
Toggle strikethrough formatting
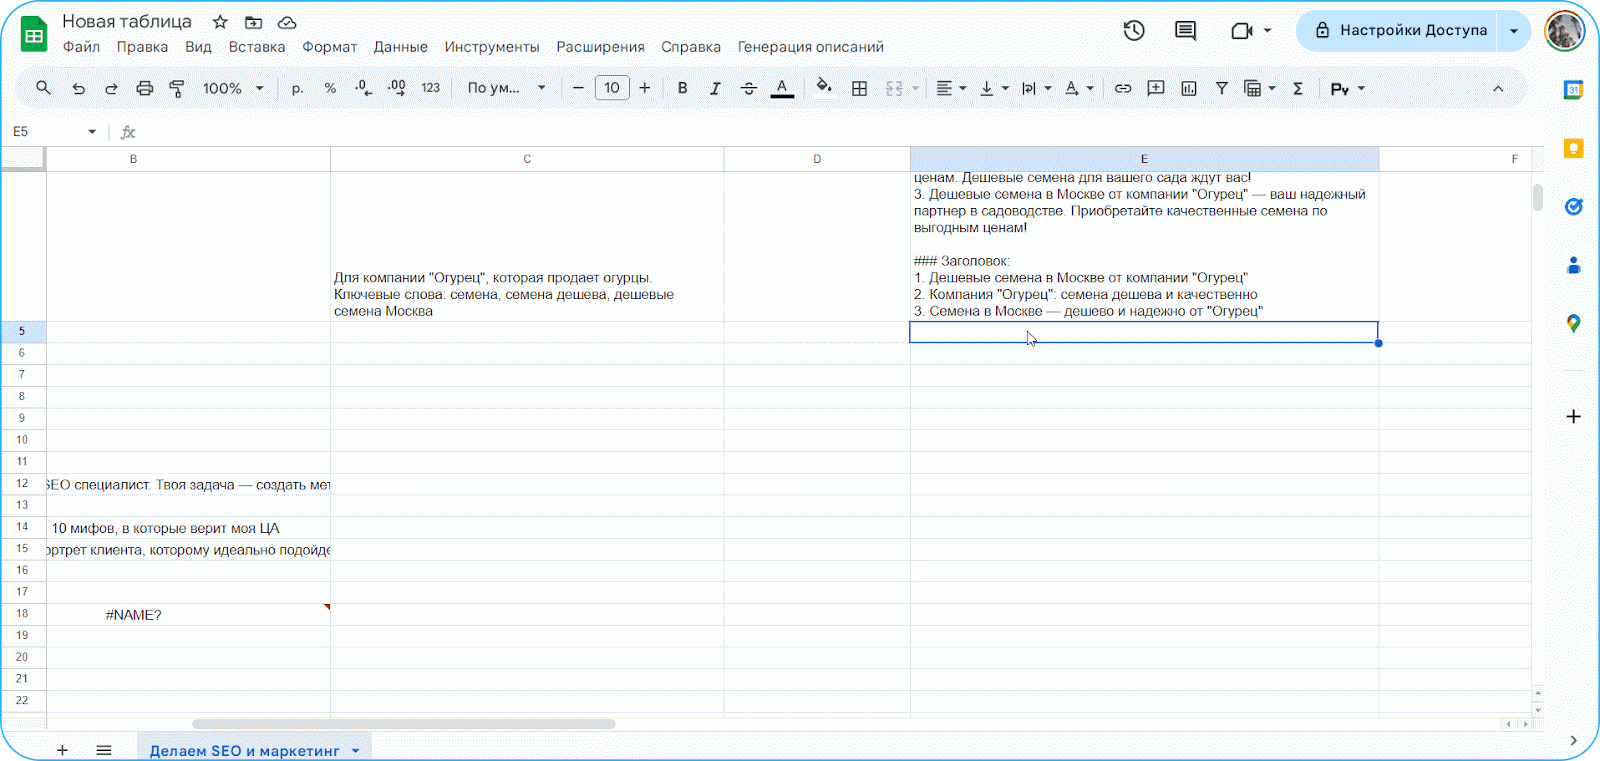[x=749, y=88]
